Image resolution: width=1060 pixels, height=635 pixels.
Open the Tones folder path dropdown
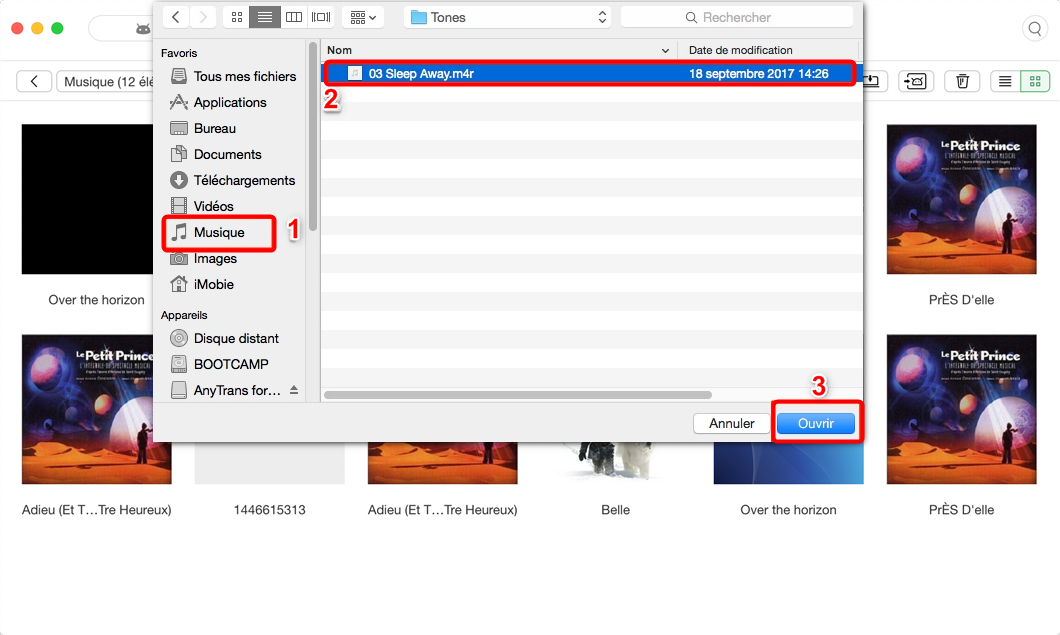[507, 17]
